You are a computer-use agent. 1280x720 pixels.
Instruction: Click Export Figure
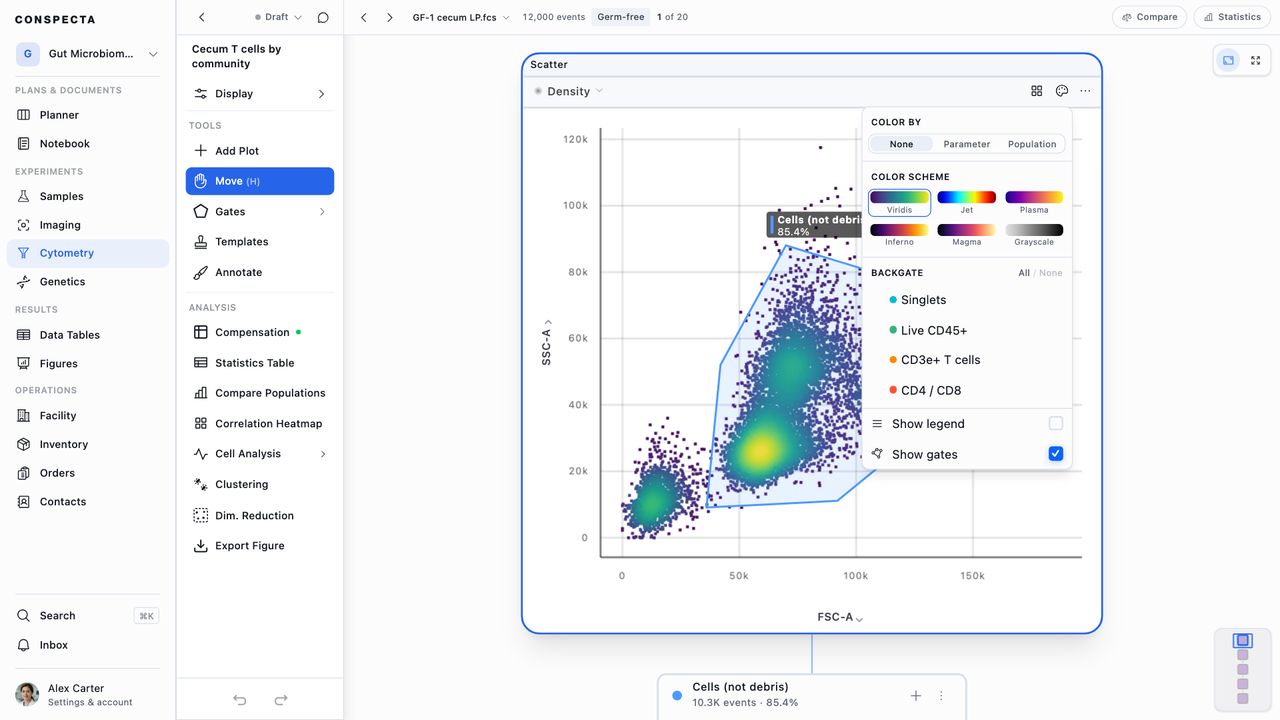pyautogui.click(x=260, y=546)
